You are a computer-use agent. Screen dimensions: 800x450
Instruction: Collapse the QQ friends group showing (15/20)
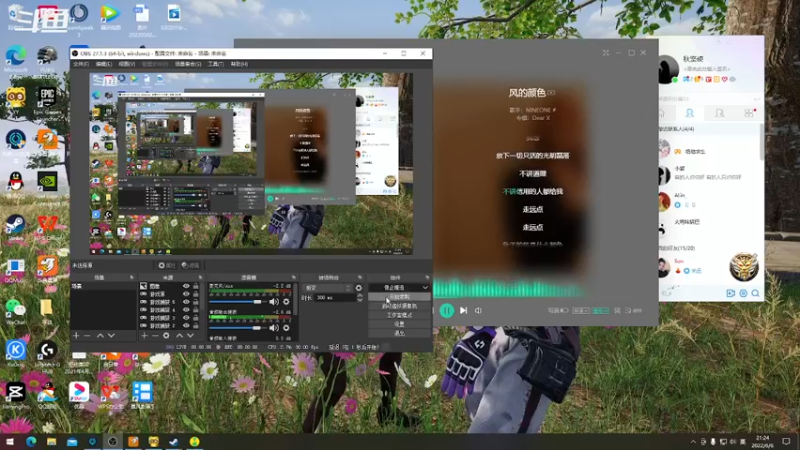point(677,248)
